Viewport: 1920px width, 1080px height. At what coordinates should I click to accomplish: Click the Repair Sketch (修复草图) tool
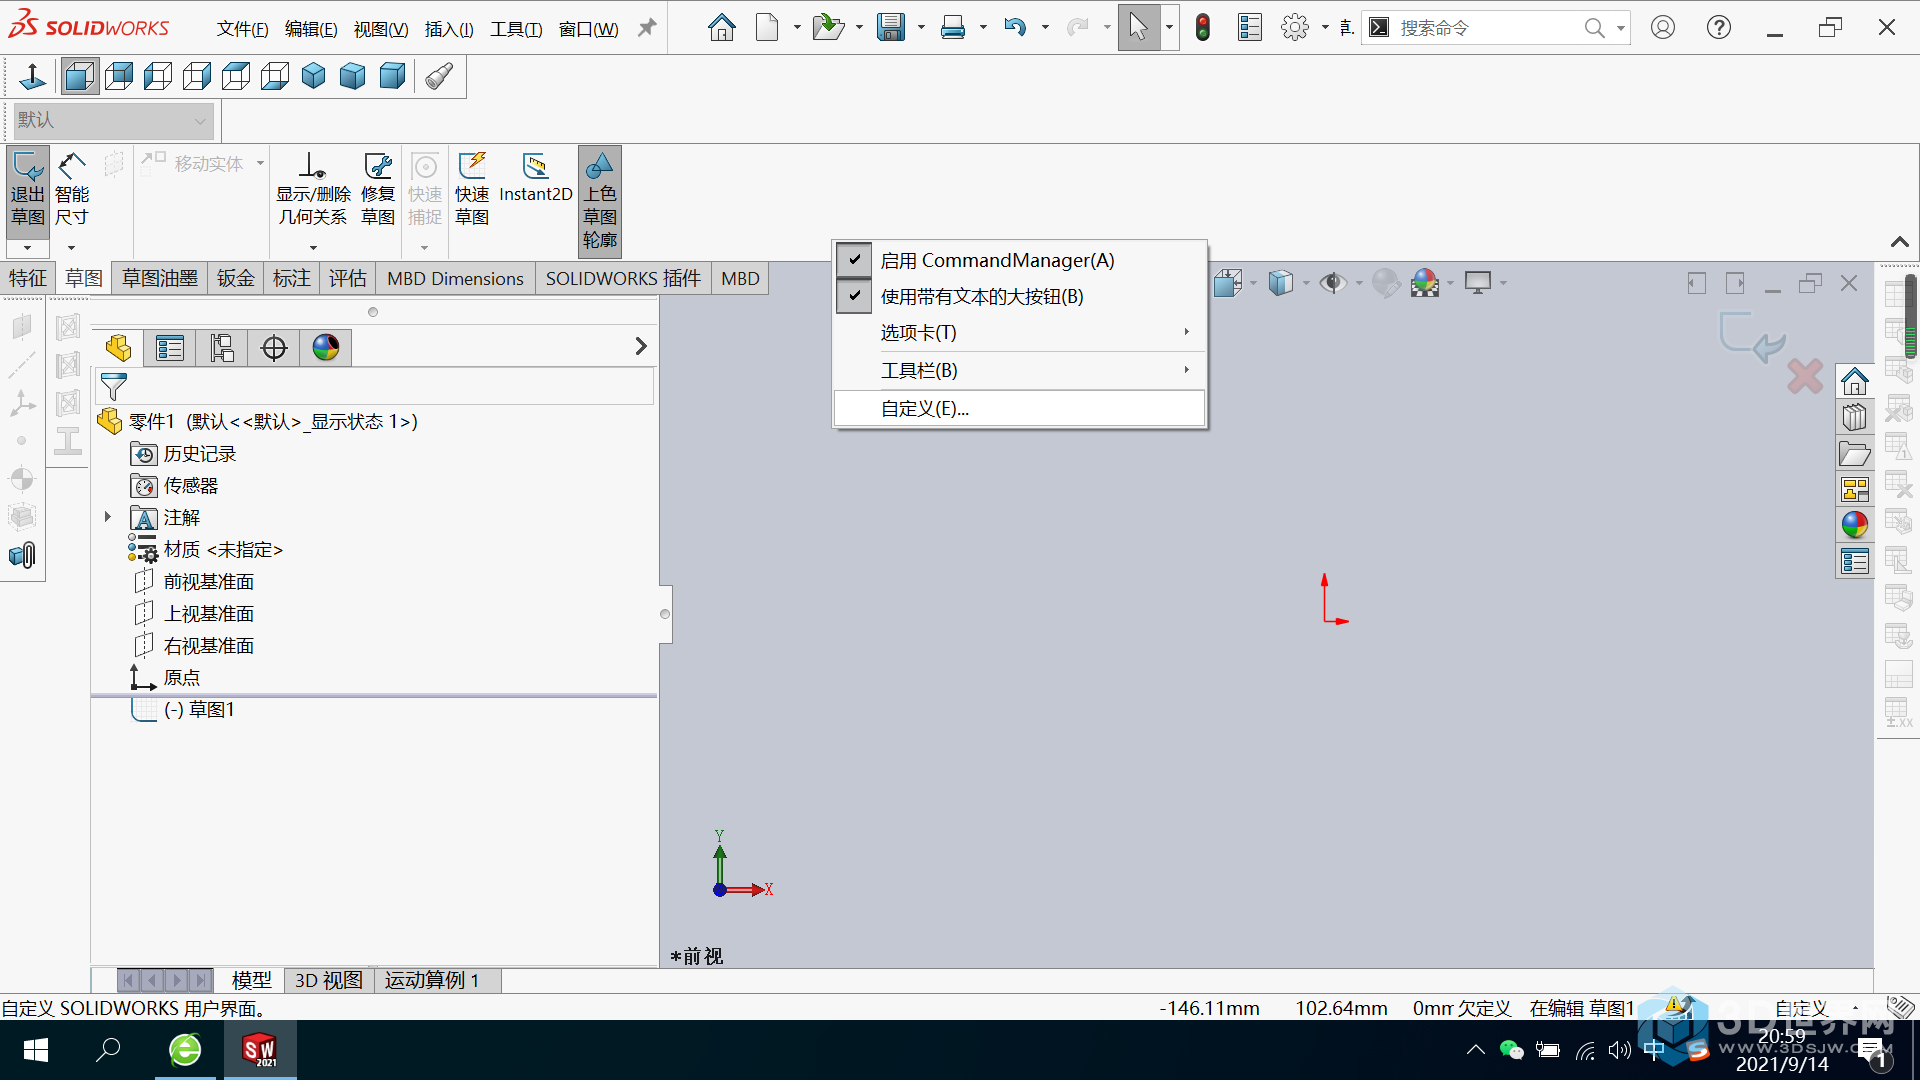(378, 191)
